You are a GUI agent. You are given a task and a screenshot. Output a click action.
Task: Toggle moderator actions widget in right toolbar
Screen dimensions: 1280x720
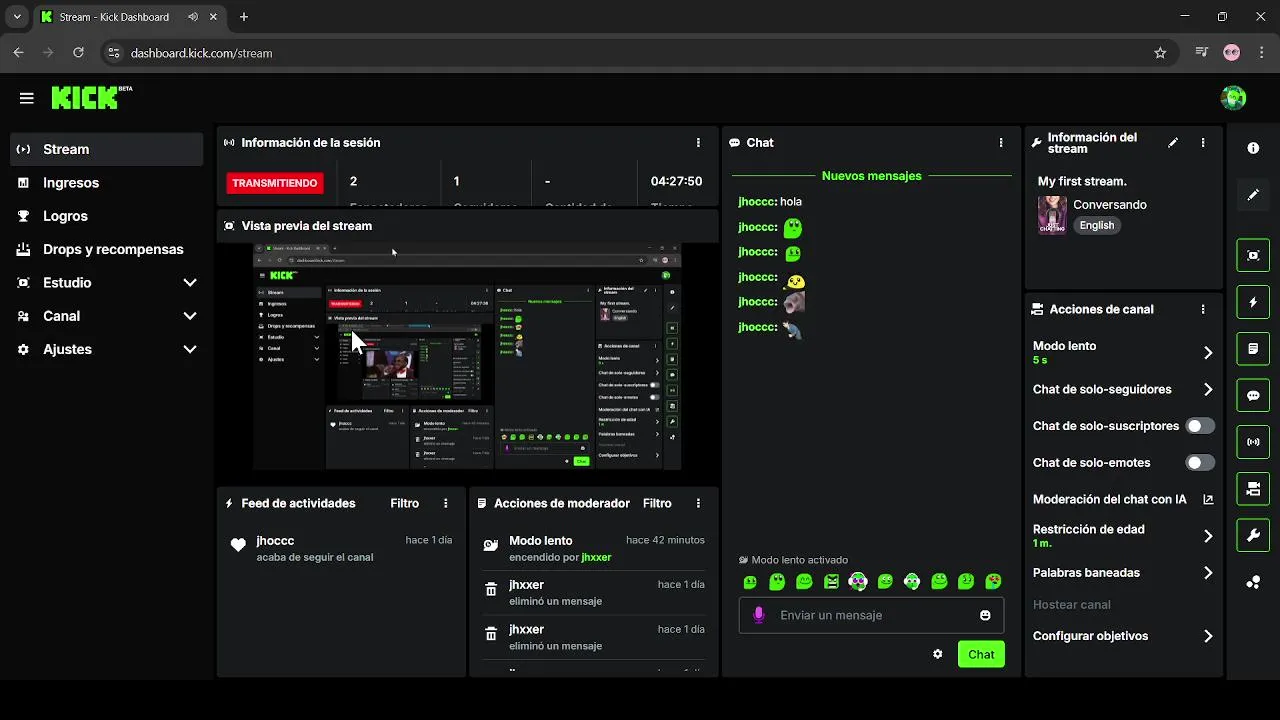(x=1253, y=349)
